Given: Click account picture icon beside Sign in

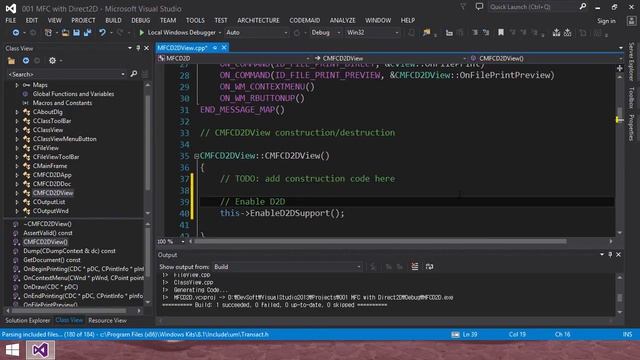Looking at the screenshot, I should [x=631, y=21].
